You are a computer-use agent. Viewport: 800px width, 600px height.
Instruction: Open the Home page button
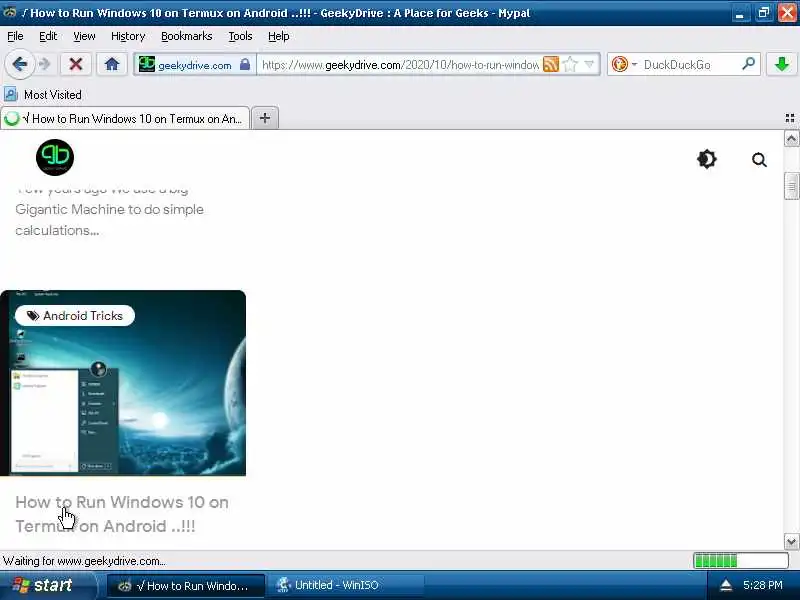pyautogui.click(x=112, y=64)
